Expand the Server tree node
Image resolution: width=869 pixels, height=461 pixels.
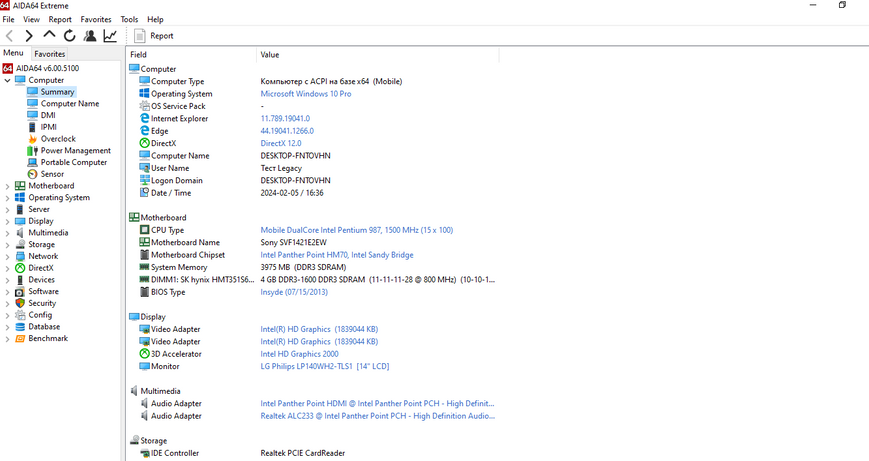point(7,209)
